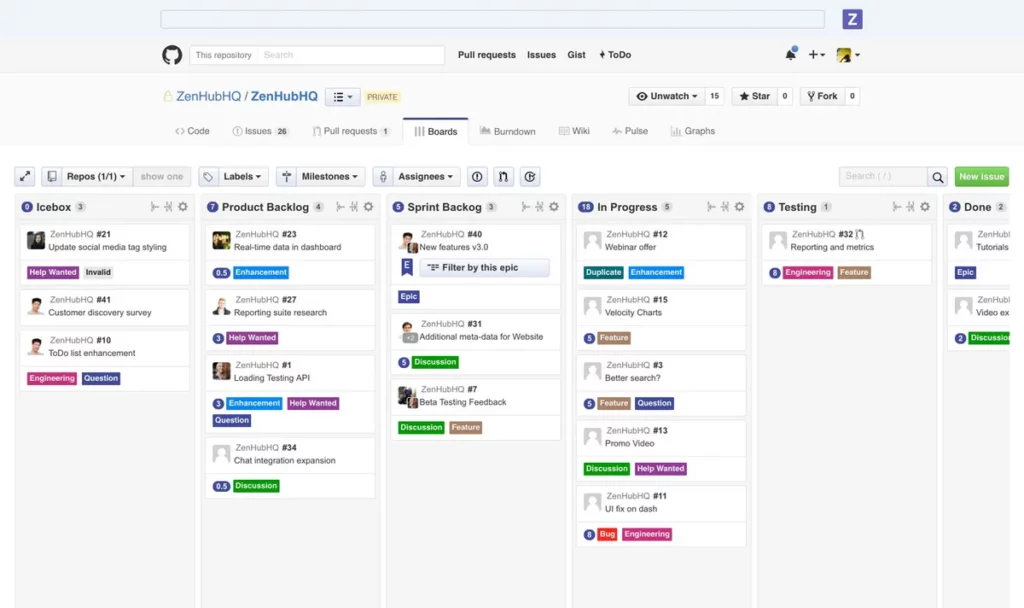The width and height of the screenshot is (1024, 608).
Task: Open Gist in top navigation
Action: coord(576,55)
